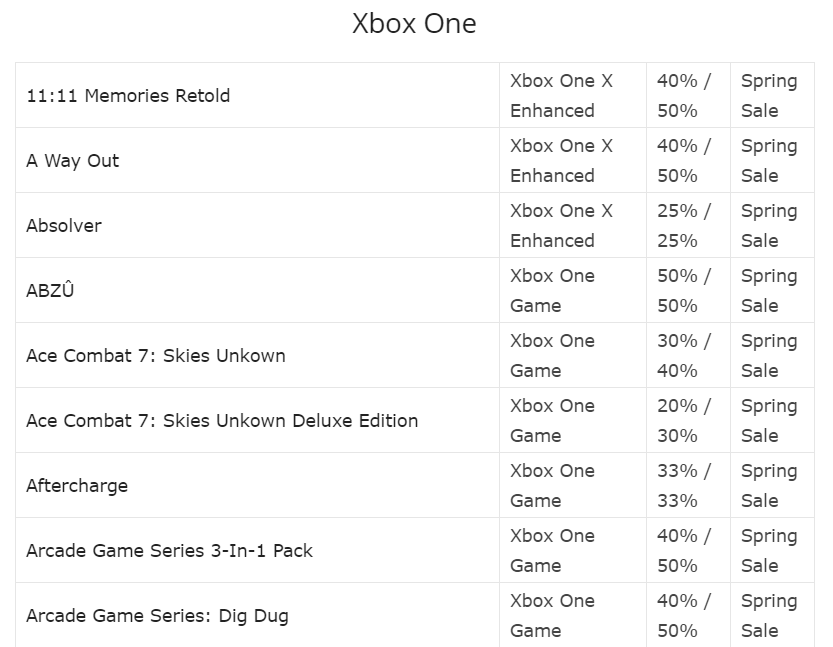
Task: Click Xbox One X Enhanced for A Way Out
Action: pyautogui.click(x=562, y=160)
